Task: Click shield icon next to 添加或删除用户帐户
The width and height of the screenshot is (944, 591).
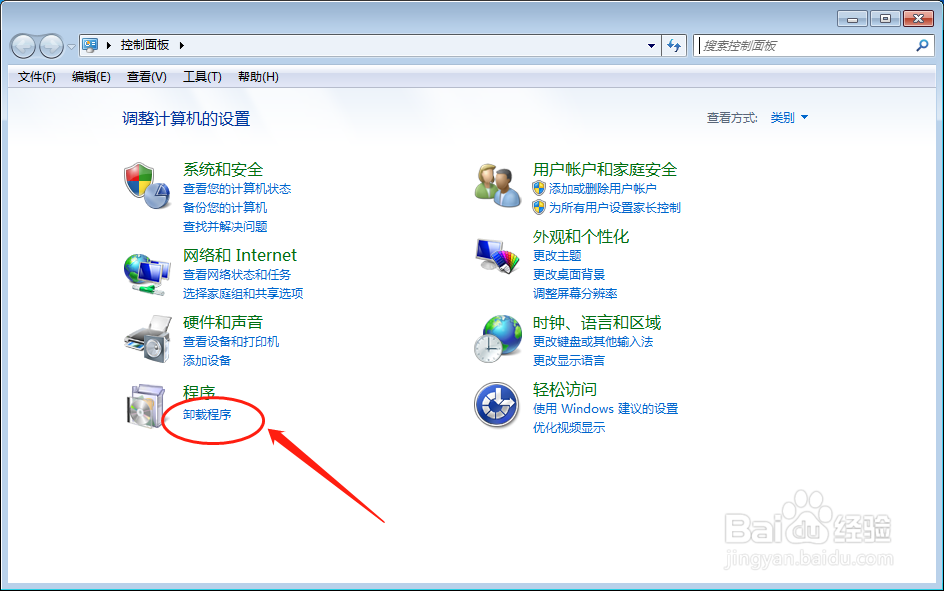Action: click(539, 188)
